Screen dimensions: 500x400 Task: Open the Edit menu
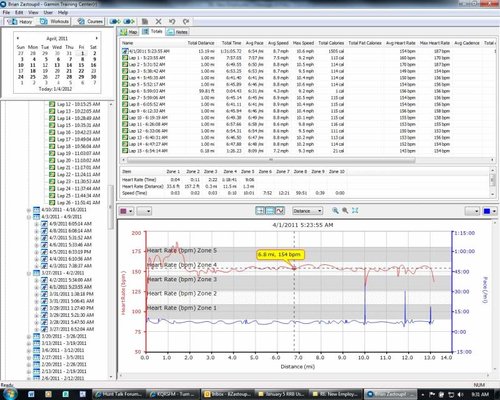click(19, 13)
